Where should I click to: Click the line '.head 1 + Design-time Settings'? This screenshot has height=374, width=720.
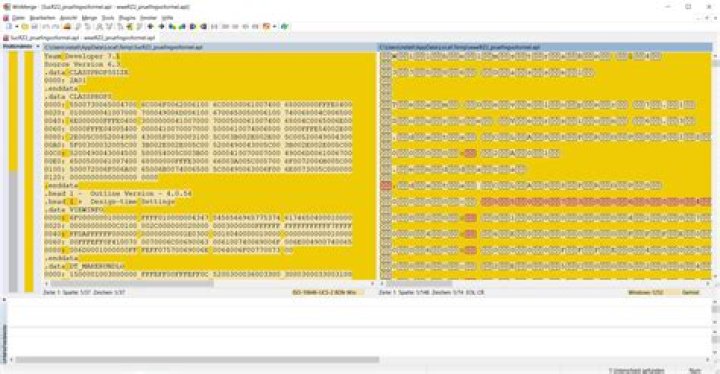110,202
